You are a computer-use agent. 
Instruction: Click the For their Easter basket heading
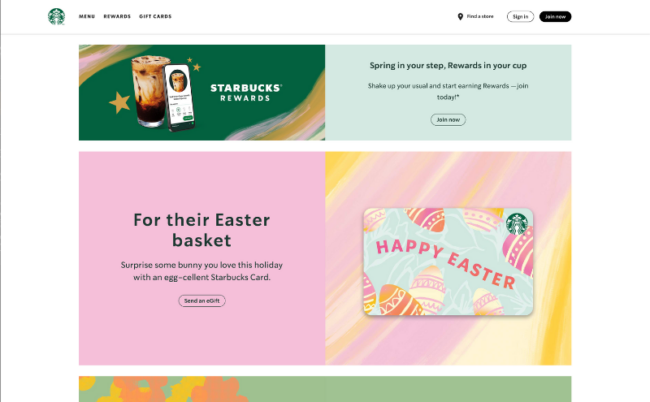point(202,230)
